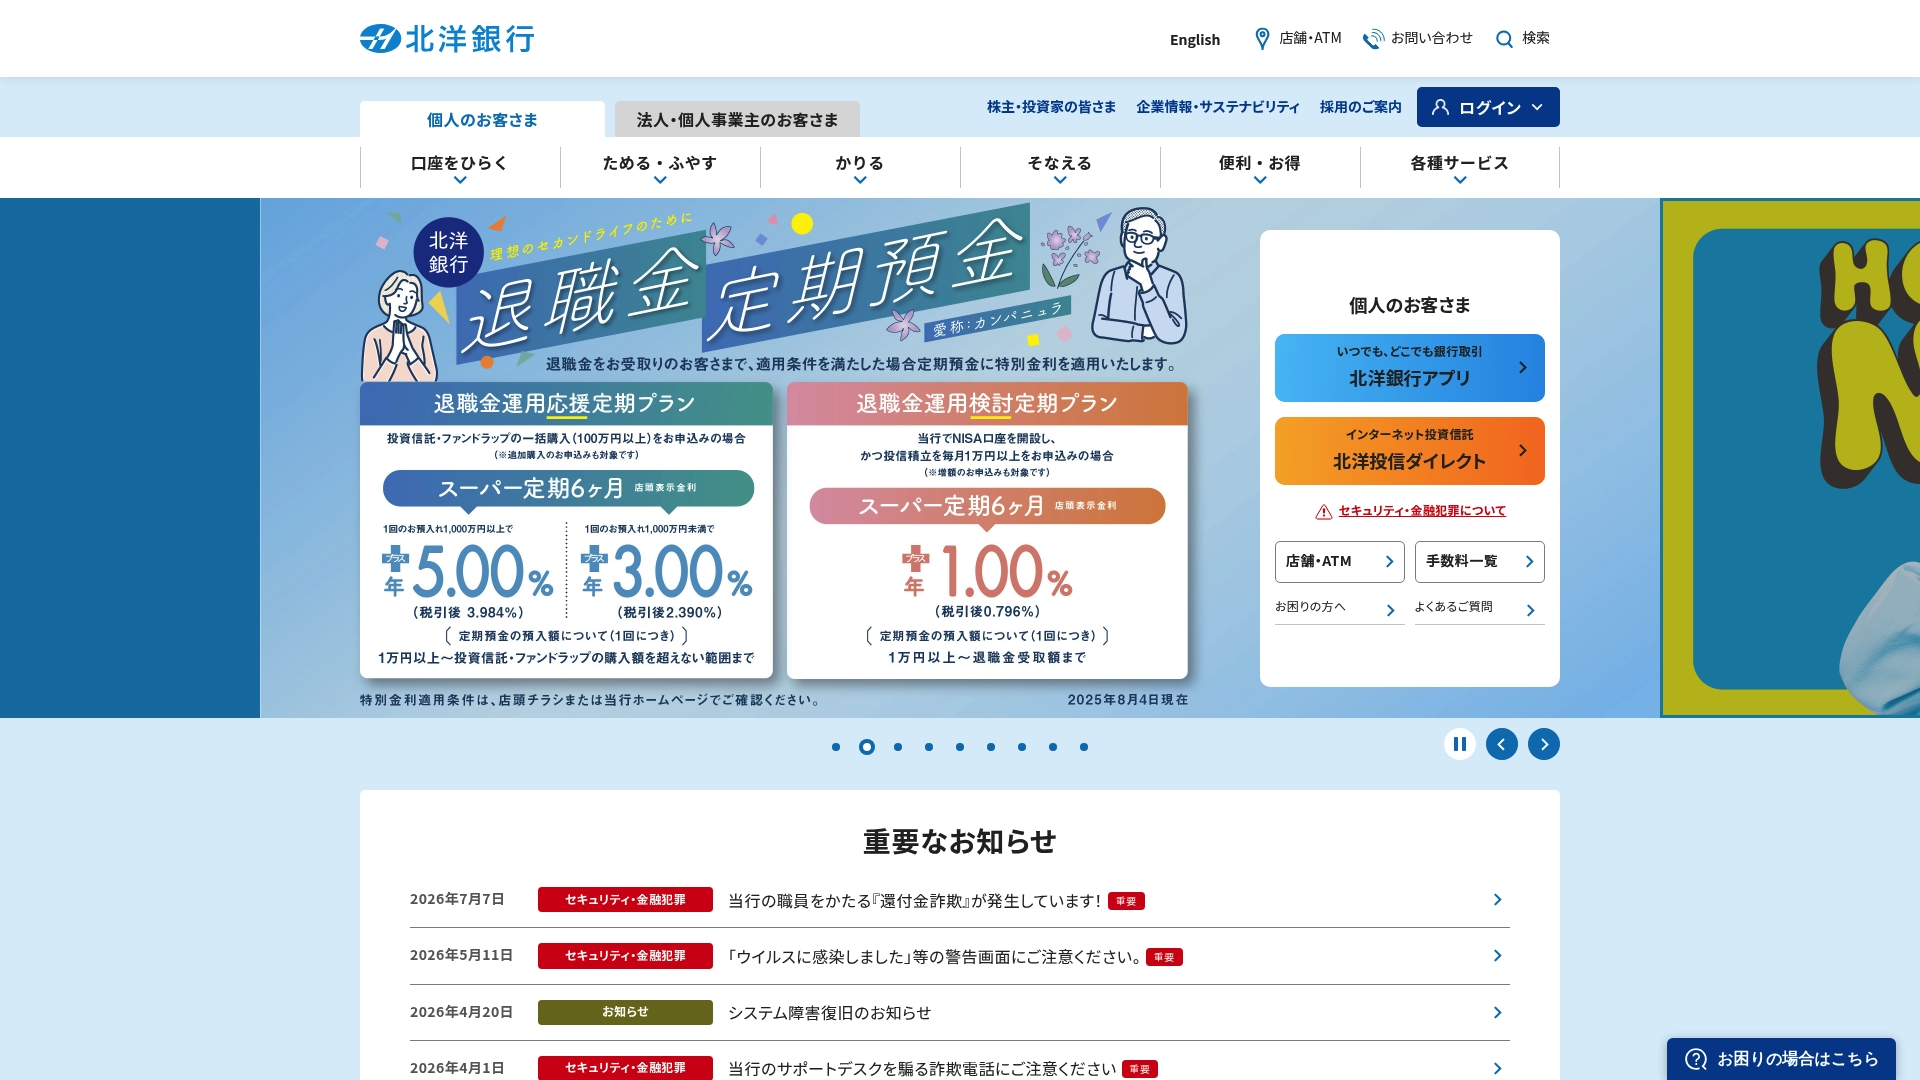Screen dimensions: 1920x1080
Task: Open セキュリティ・金融犯罪について link
Action: click(x=1422, y=511)
